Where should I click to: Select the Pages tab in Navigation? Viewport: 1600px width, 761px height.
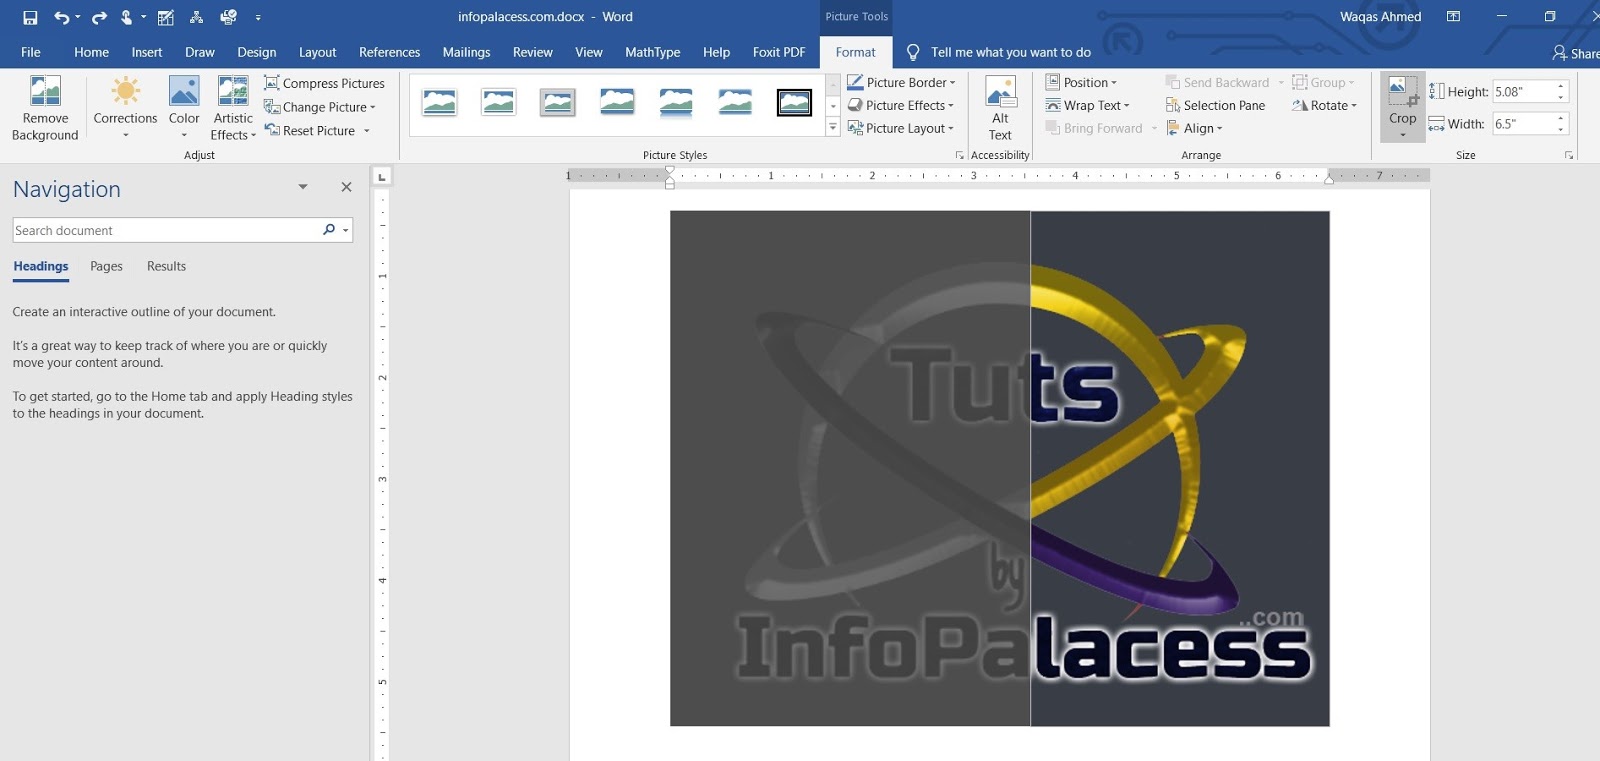[106, 266]
